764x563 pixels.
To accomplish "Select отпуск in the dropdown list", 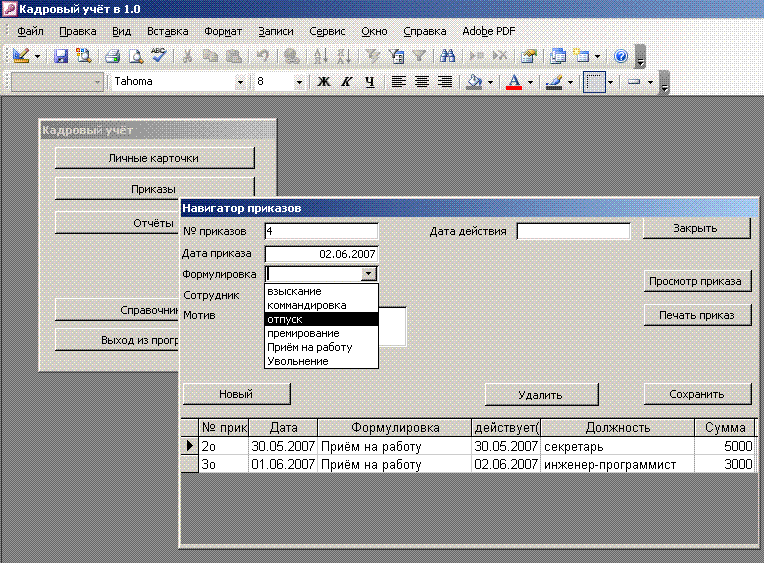I will [x=322, y=319].
